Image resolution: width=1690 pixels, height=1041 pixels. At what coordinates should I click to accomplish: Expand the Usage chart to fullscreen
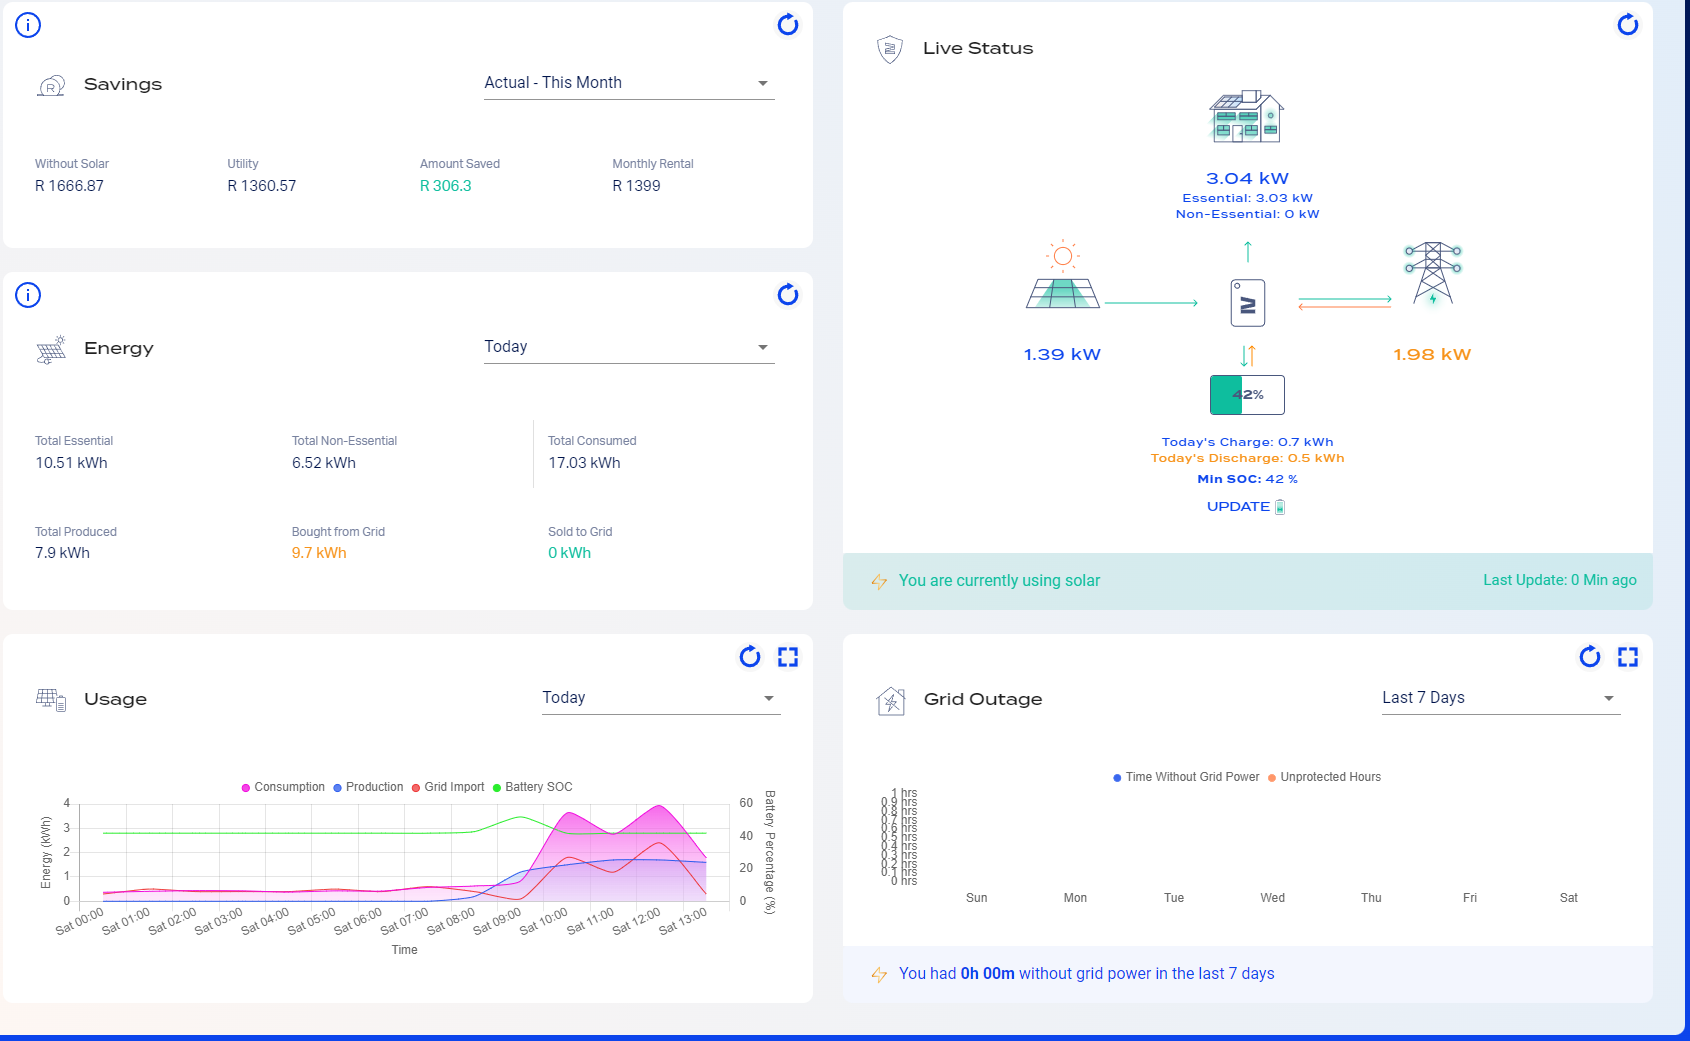click(x=788, y=657)
